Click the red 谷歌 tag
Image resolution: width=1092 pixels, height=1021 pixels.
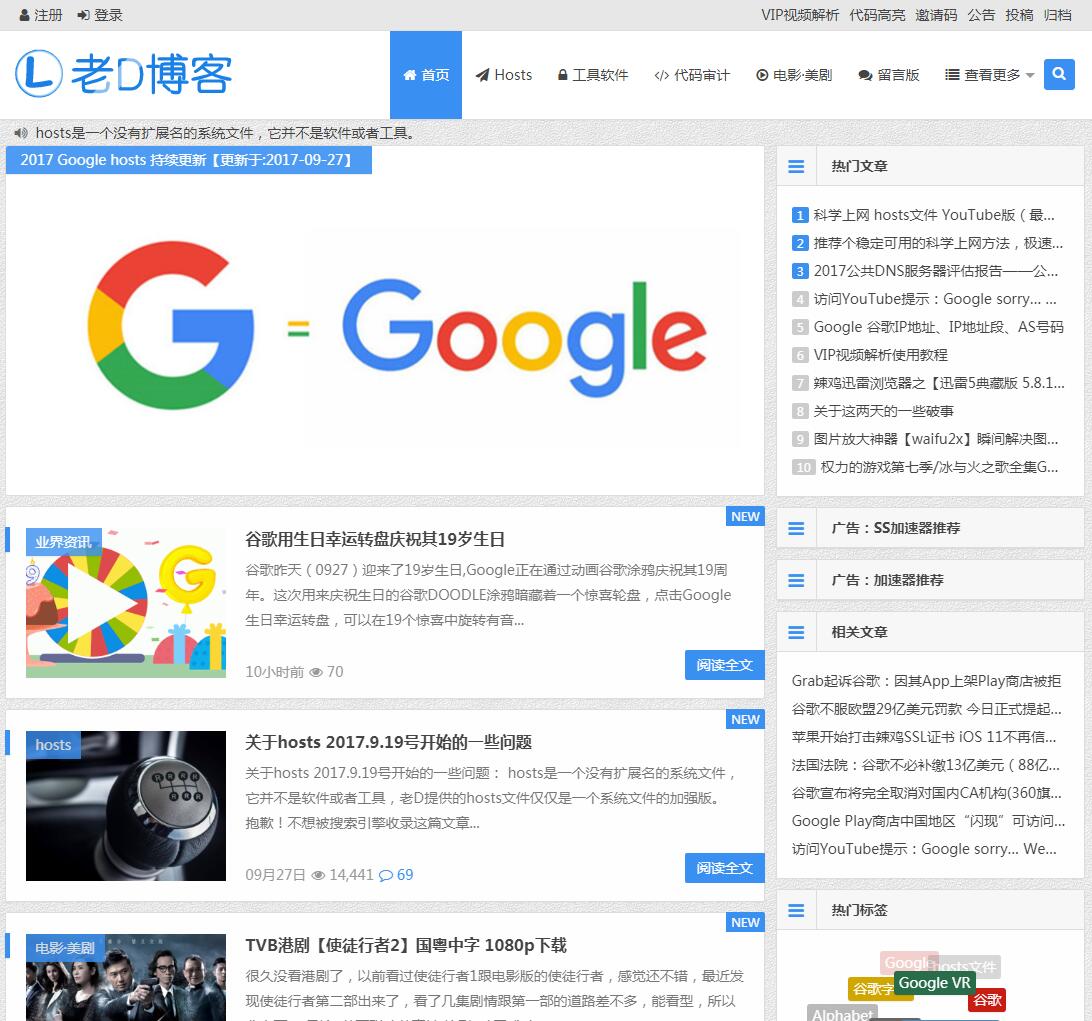pyautogui.click(x=987, y=1000)
